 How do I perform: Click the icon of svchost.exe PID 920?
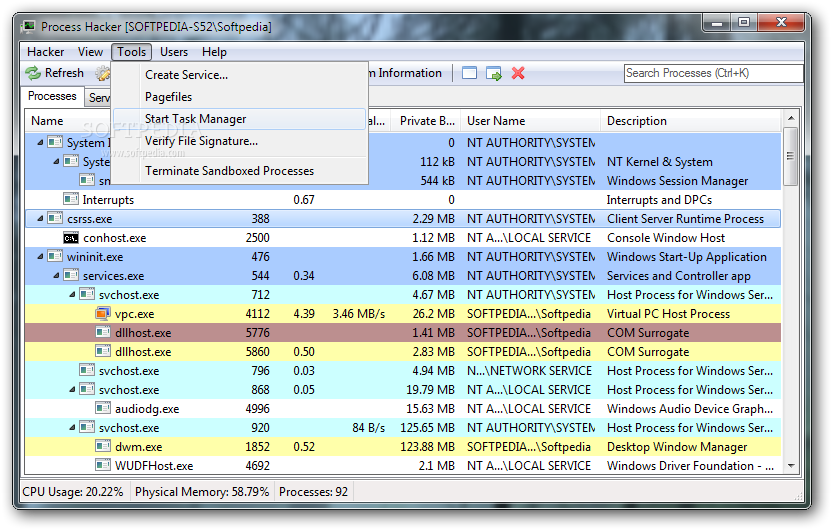pyautogui.click(x=87, y=428)
